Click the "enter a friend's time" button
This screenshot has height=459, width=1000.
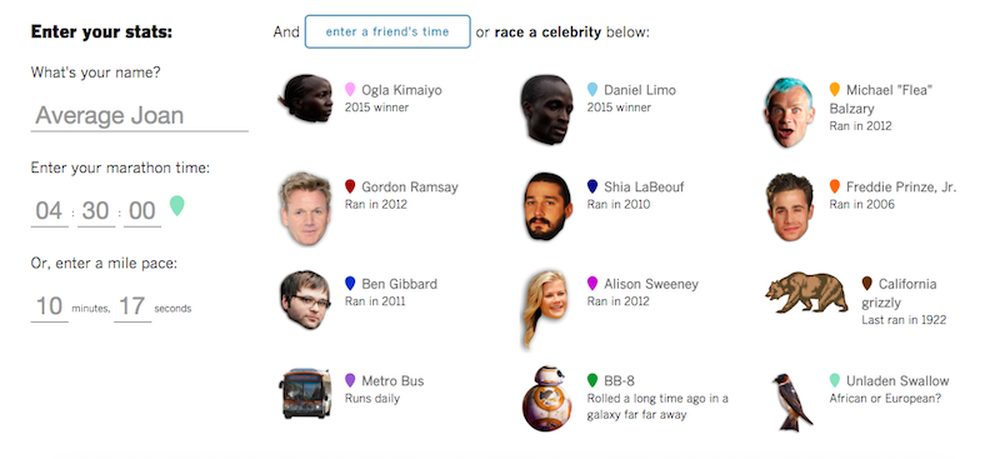click(x=388, y=32)
